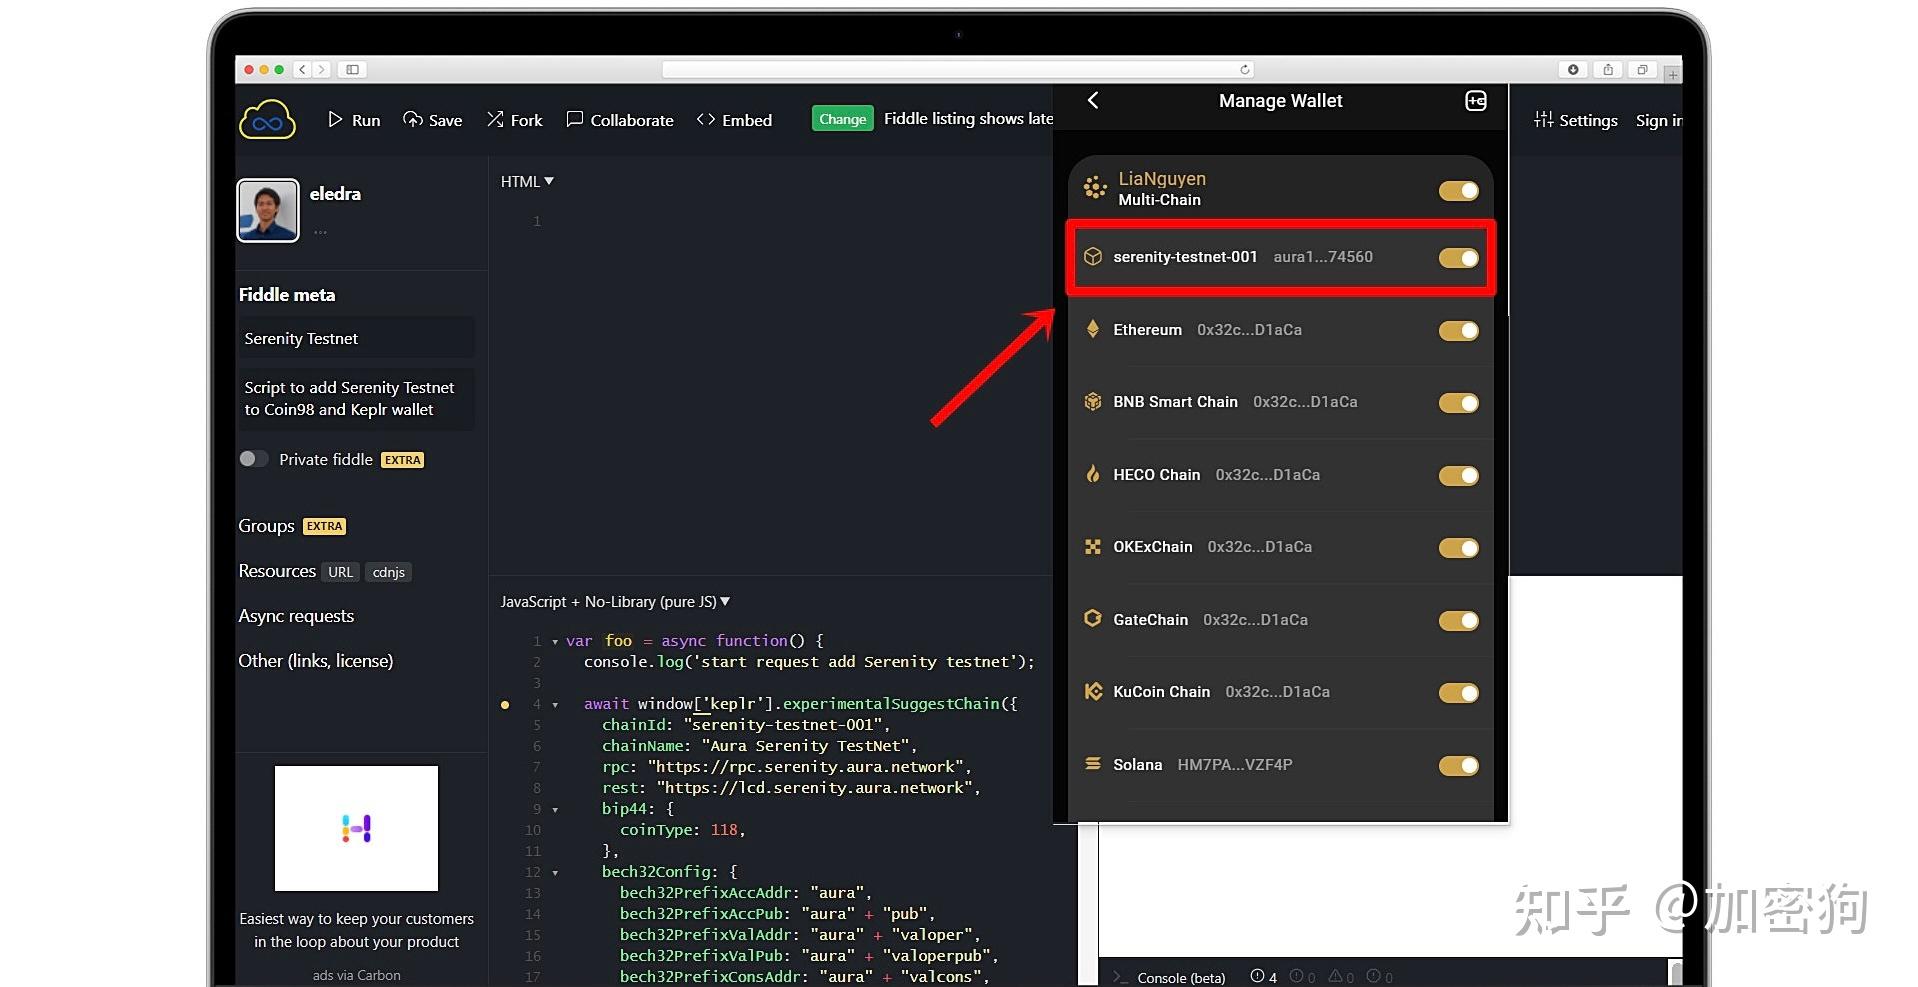The image size is (1918, 987).
Task: Go back from Manage Wallet
Action: [1093, 100]
